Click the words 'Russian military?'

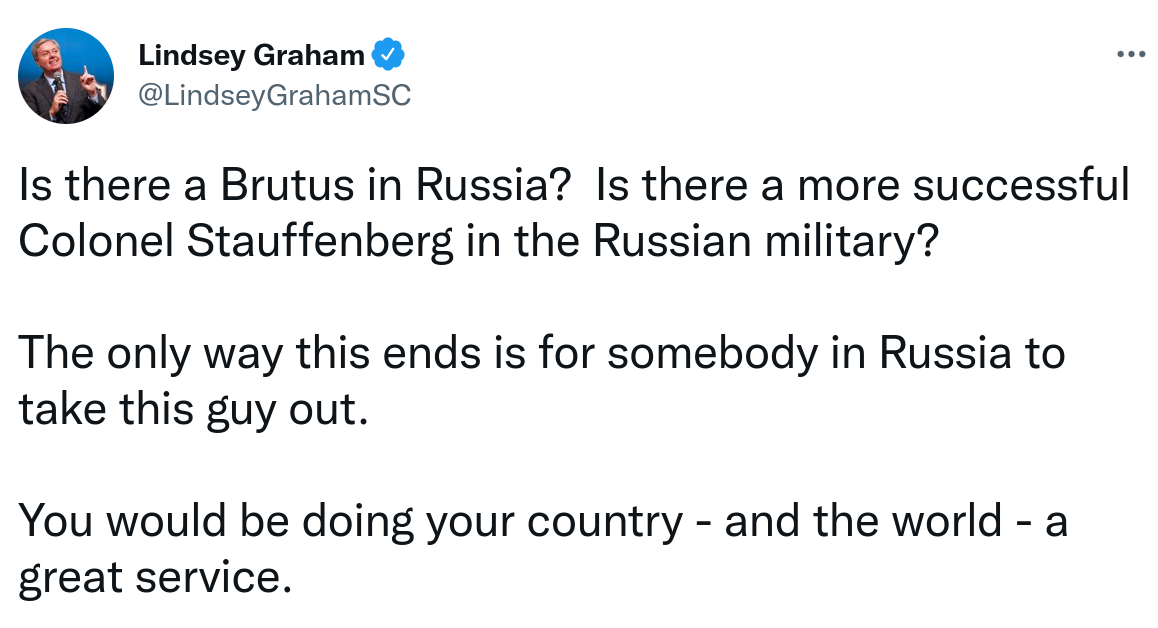(766, 241)
